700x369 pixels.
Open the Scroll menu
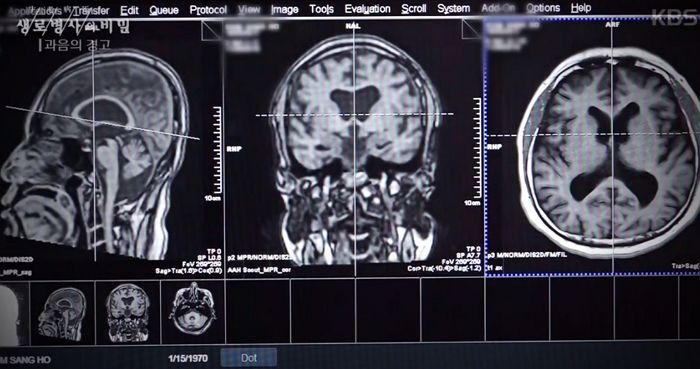click(413, 9)
